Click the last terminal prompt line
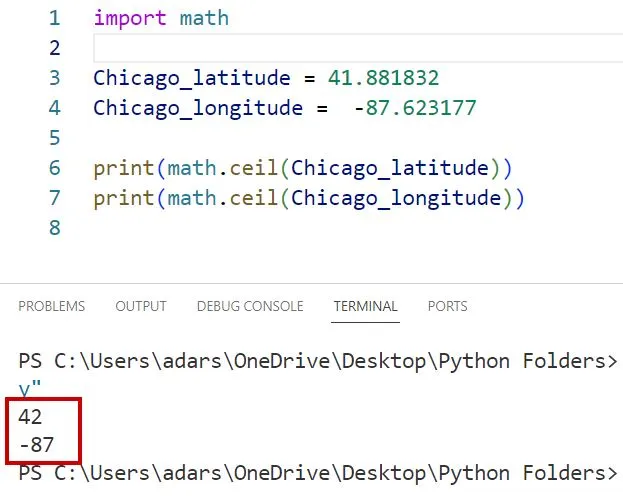623x504 pixels. [318, 472]
